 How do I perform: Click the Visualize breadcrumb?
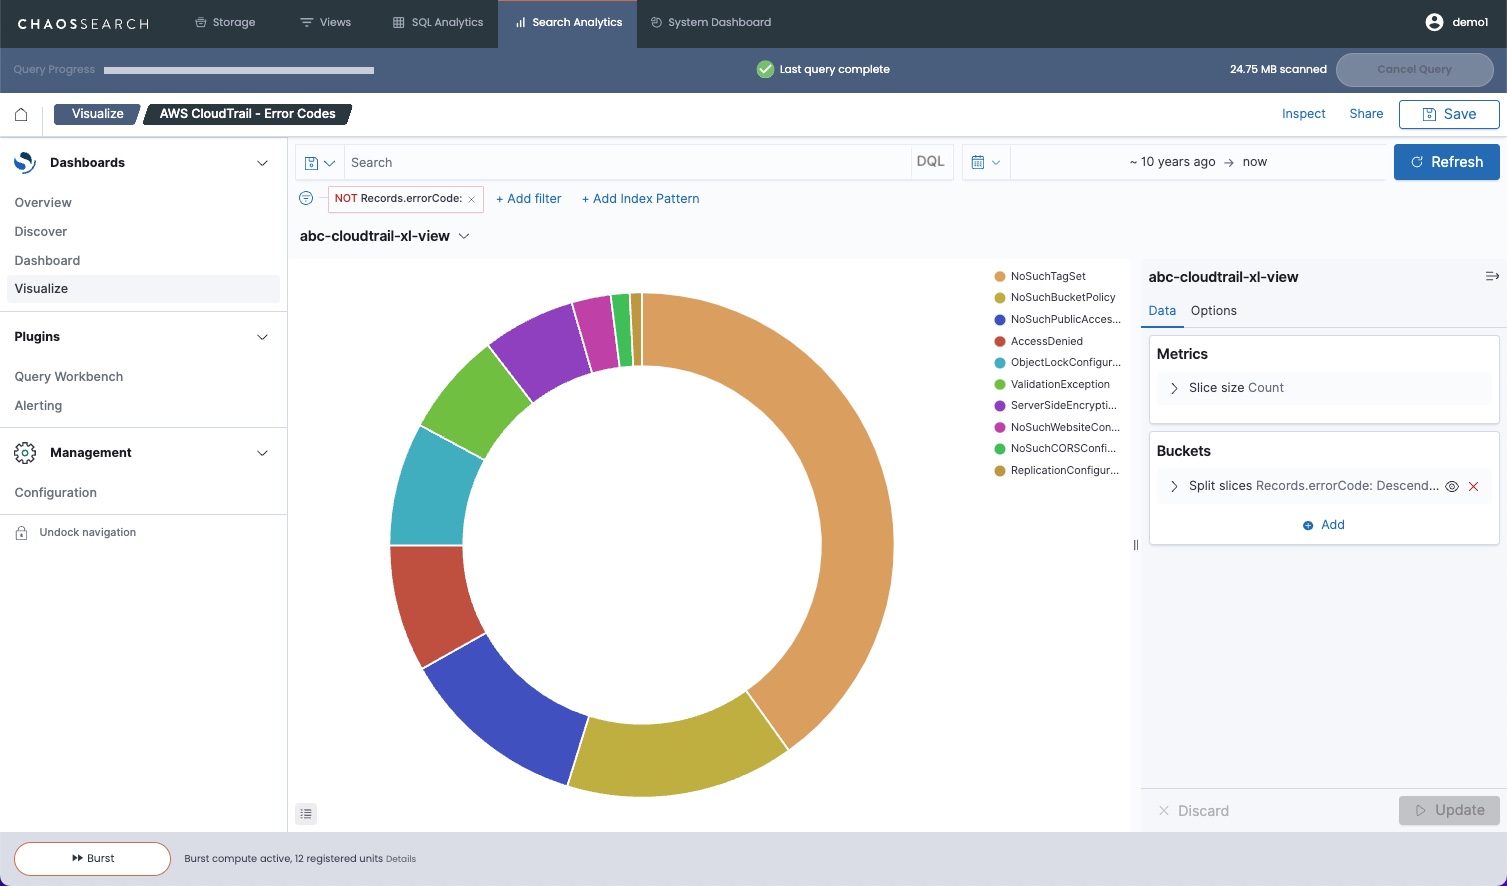[97, 114]
